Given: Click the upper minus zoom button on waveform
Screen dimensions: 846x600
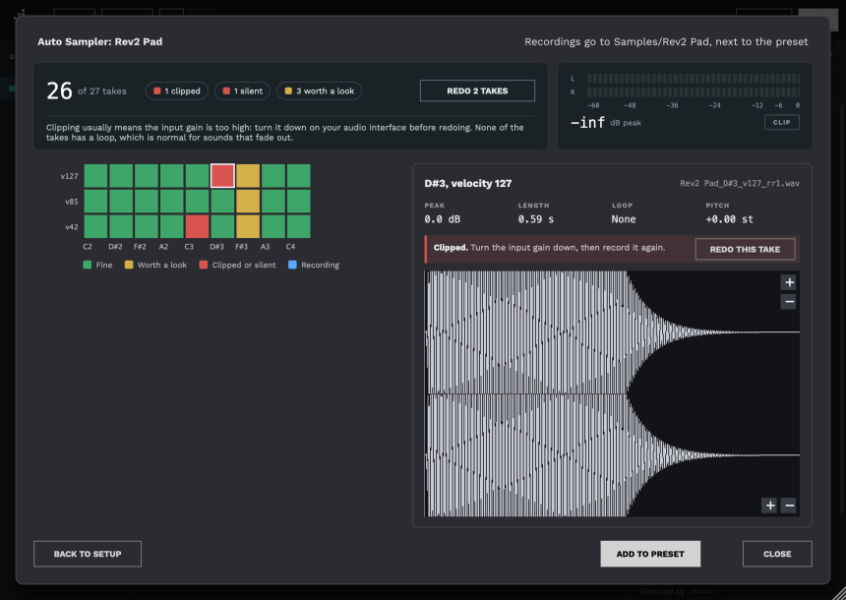Looking at the screenshot, I should pos(789,302).
